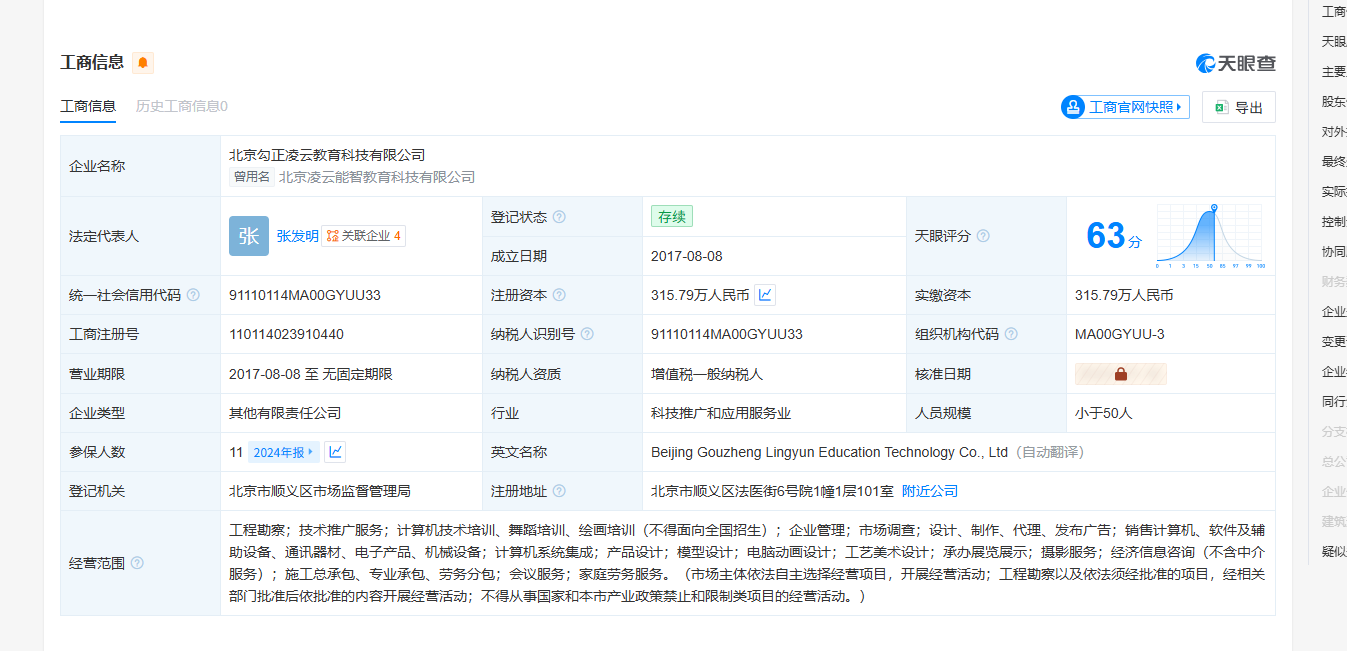Open insured headcount trend chart icon

pyautogui.click(x=336, y=452)
